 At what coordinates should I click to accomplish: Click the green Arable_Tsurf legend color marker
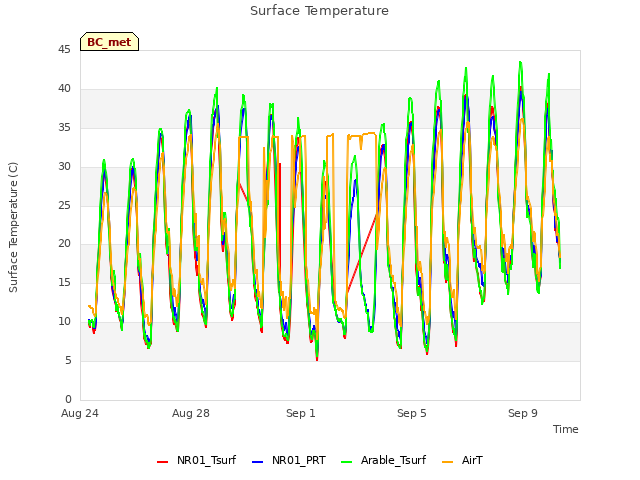347,462
